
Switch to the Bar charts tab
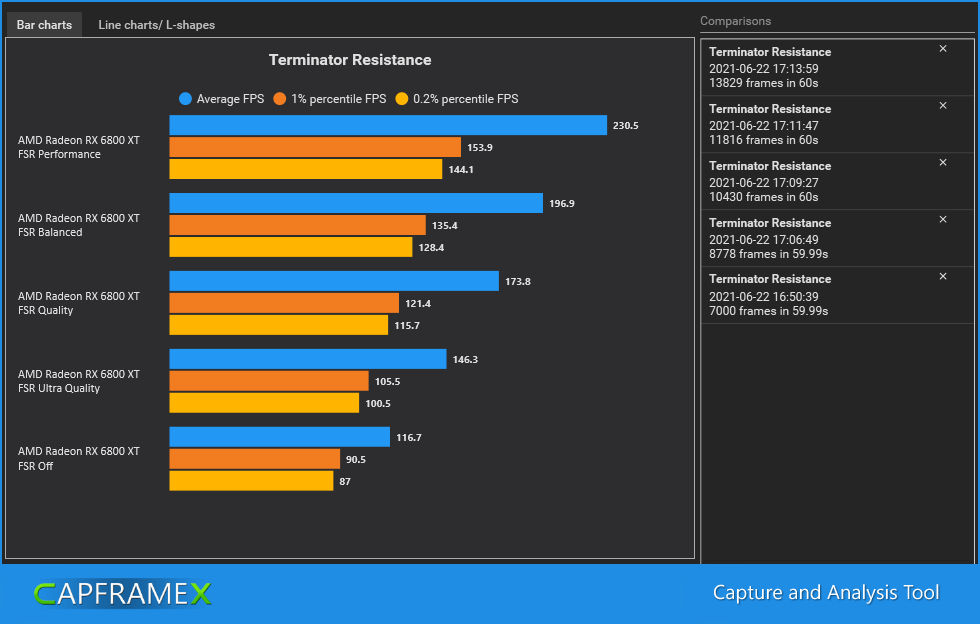pyautogui.click(x=44, y=25)
